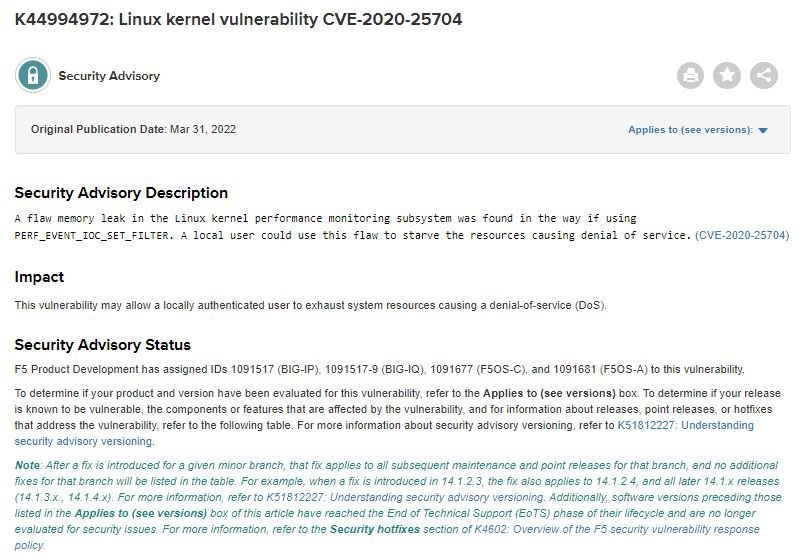Click the Security Advisory Status heading
This screenshot has height=559, width=804.
[102, 345]
